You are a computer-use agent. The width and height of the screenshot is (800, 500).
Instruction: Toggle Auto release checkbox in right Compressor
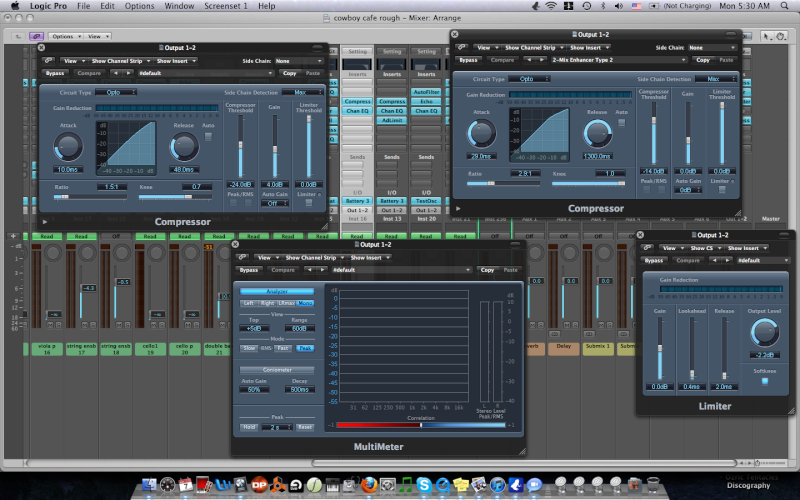[x=621, y=122]
